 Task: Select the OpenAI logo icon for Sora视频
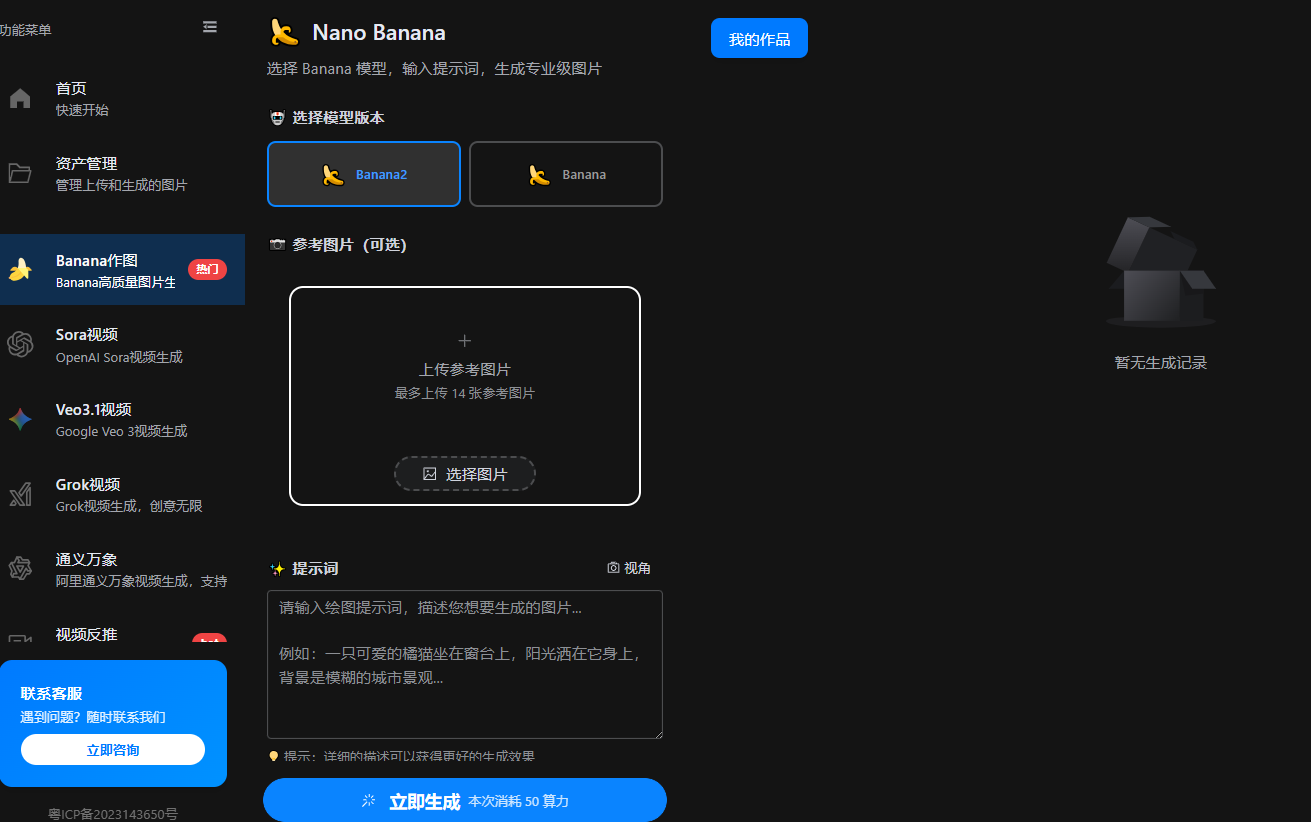20,344
